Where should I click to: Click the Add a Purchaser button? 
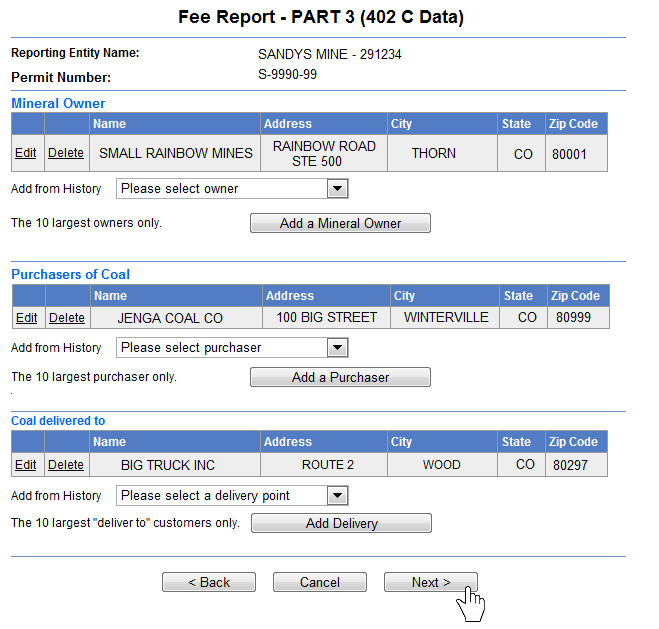[340, 377]
